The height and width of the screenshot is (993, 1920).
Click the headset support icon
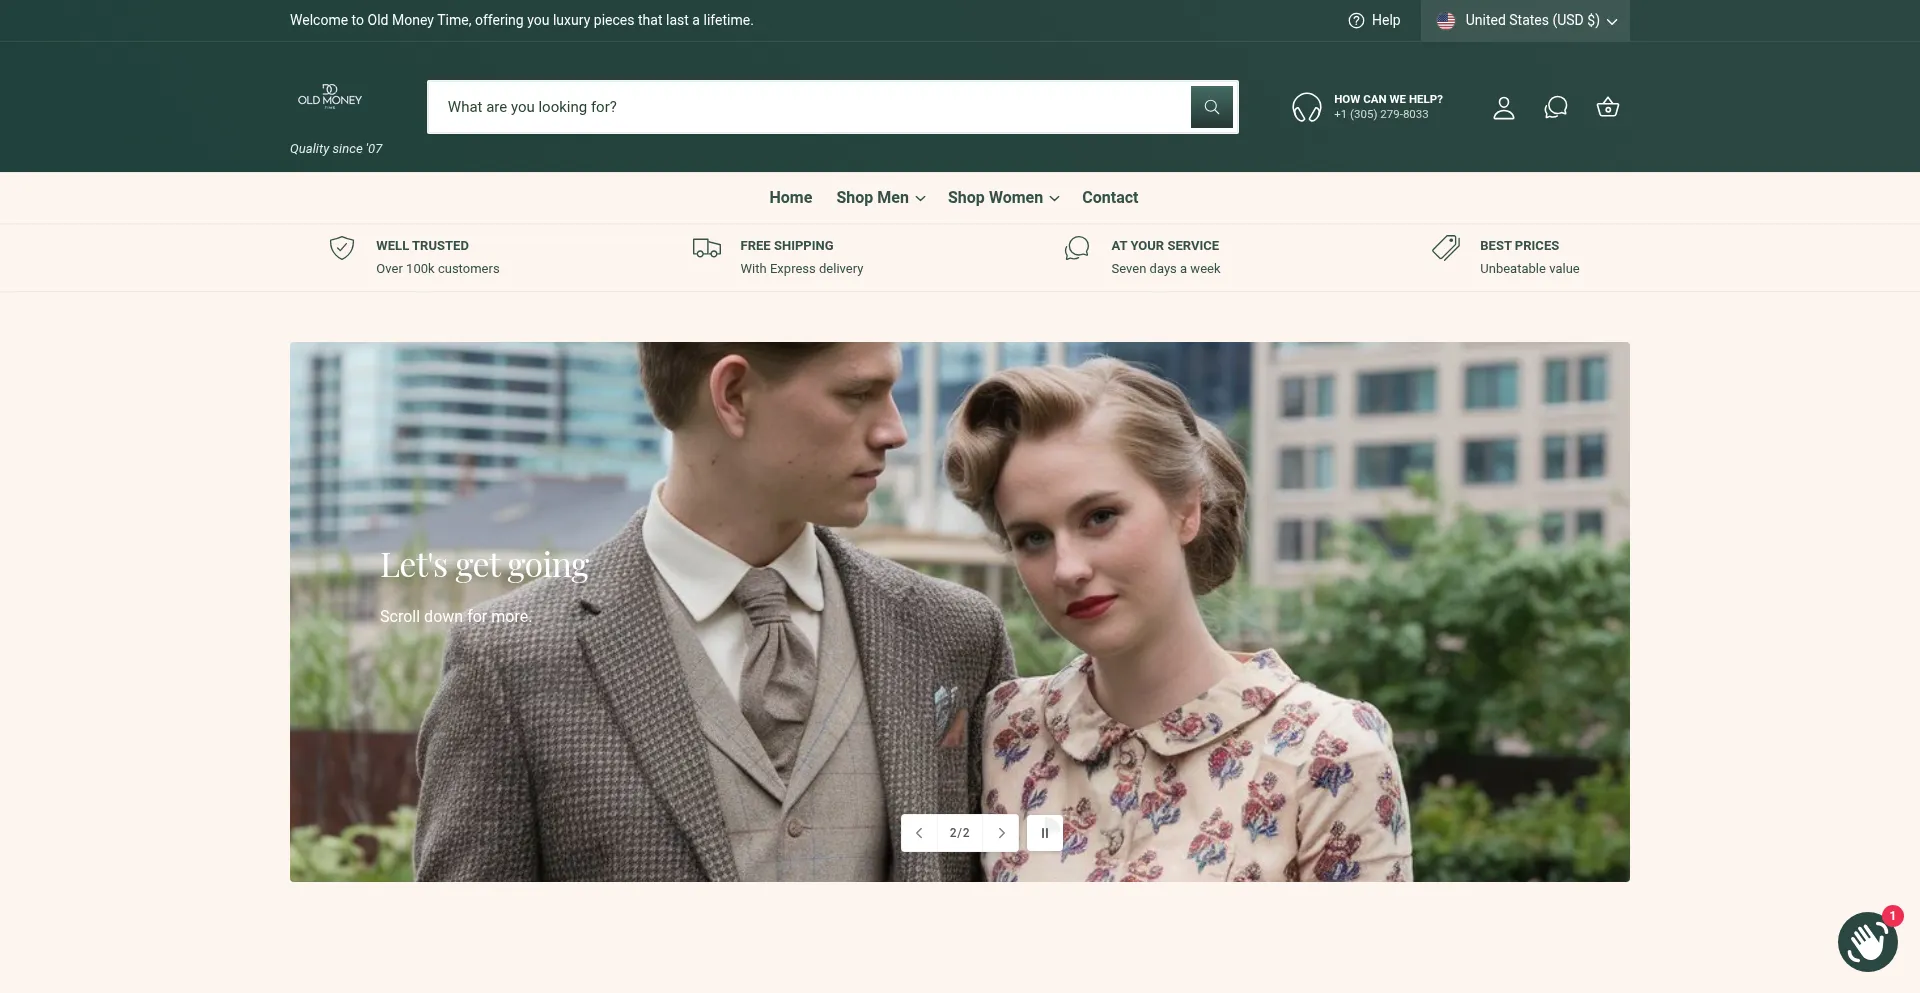coord(1306,107)
